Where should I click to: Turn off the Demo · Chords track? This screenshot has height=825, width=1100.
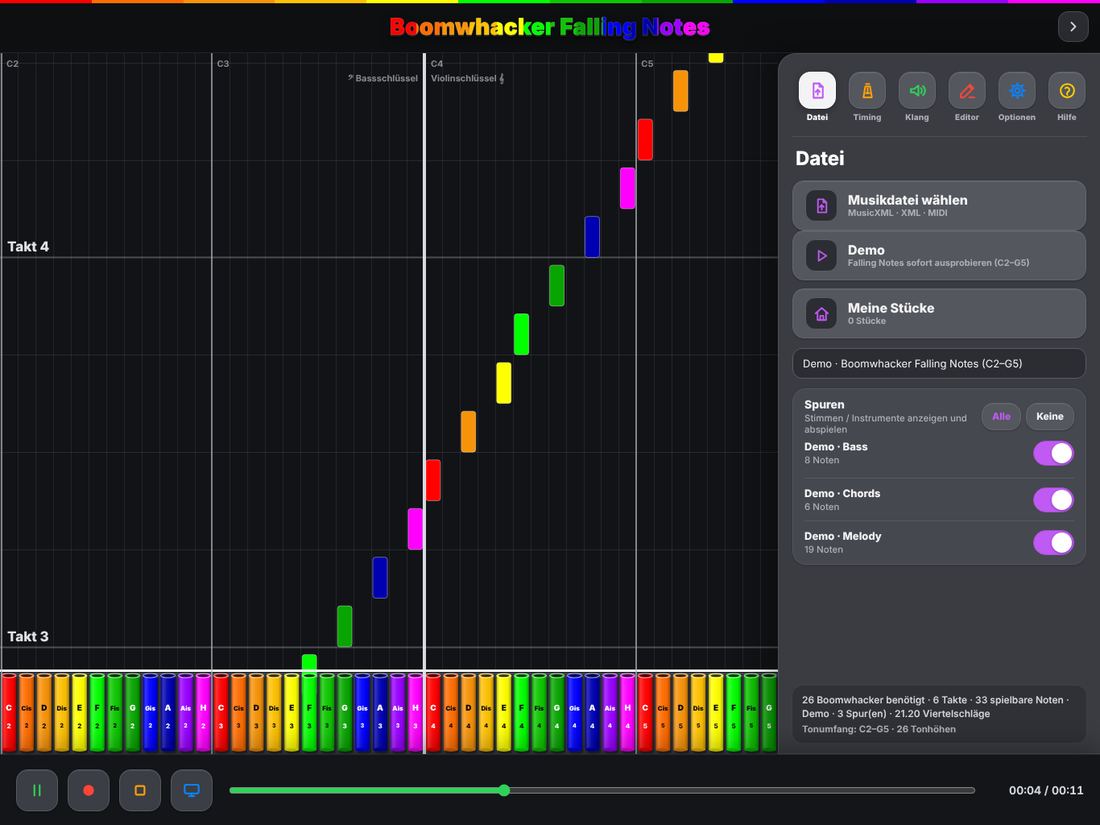click(x=1053, y=499)
